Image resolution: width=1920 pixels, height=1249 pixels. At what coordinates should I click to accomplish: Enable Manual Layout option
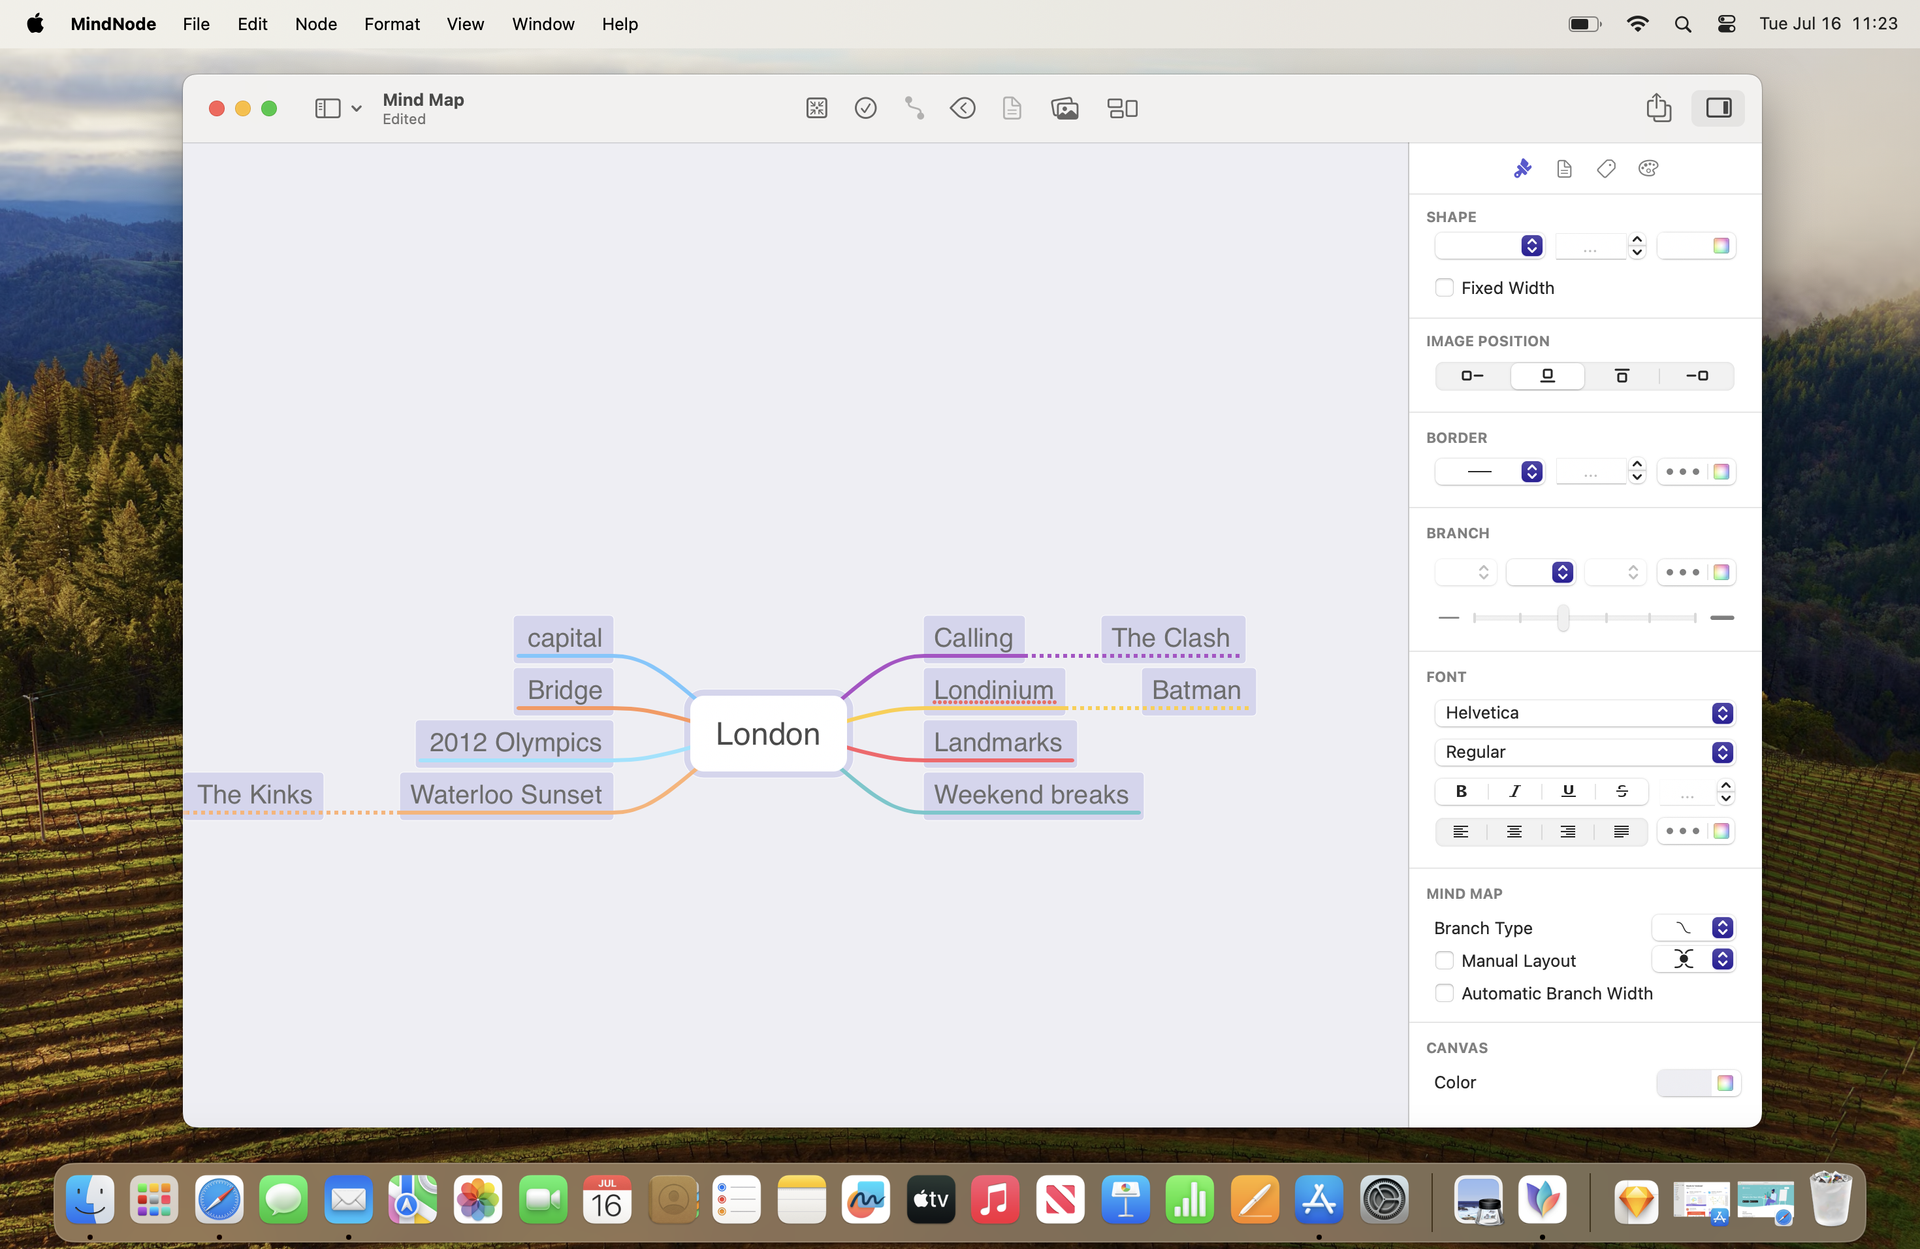[x=1444, y=960]
